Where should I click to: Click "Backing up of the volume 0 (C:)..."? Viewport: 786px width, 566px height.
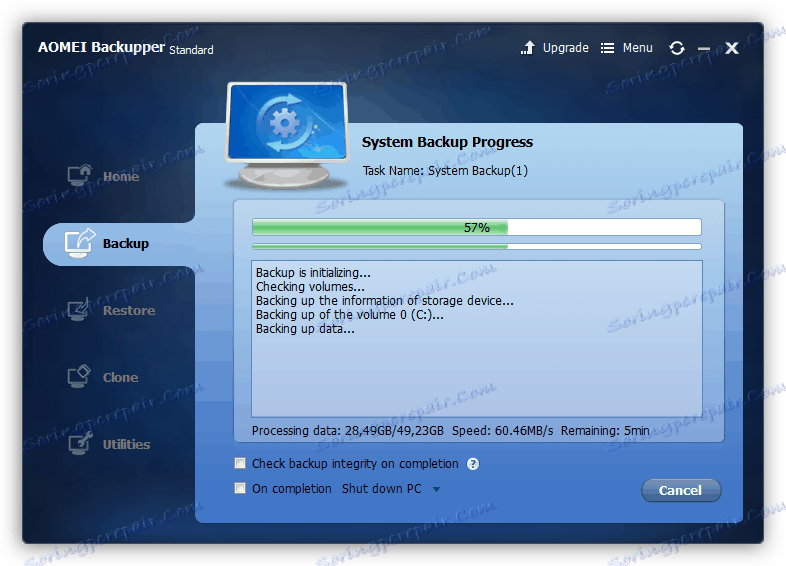[x=349, y=315]
